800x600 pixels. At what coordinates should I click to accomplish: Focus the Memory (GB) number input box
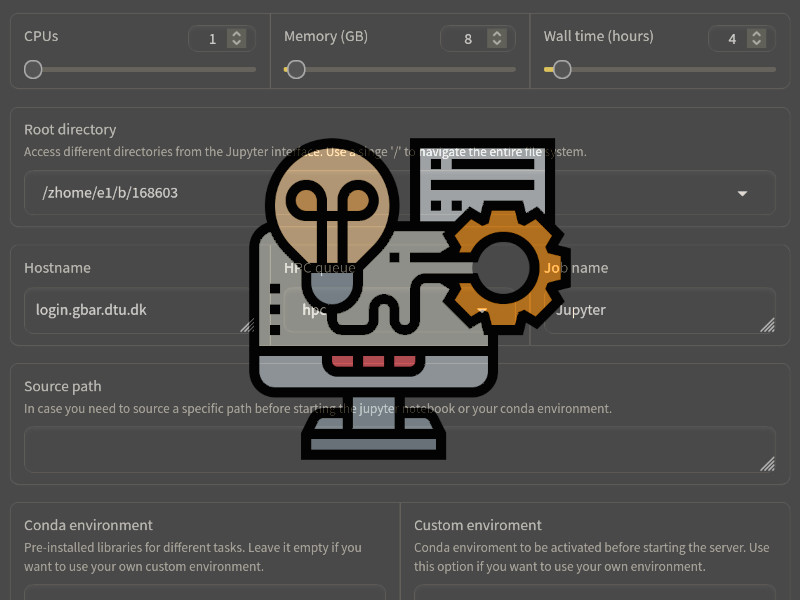tap(465, 39)
